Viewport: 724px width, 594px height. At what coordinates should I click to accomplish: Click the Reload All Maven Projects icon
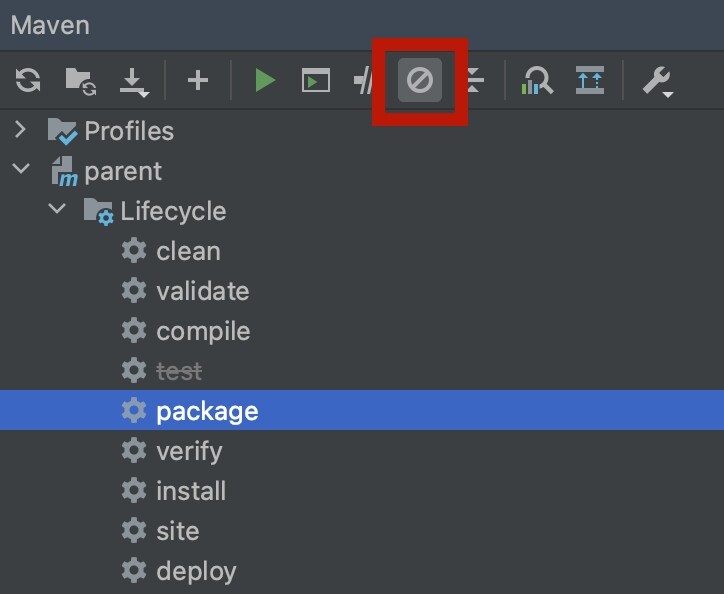(x=28, y=80)
